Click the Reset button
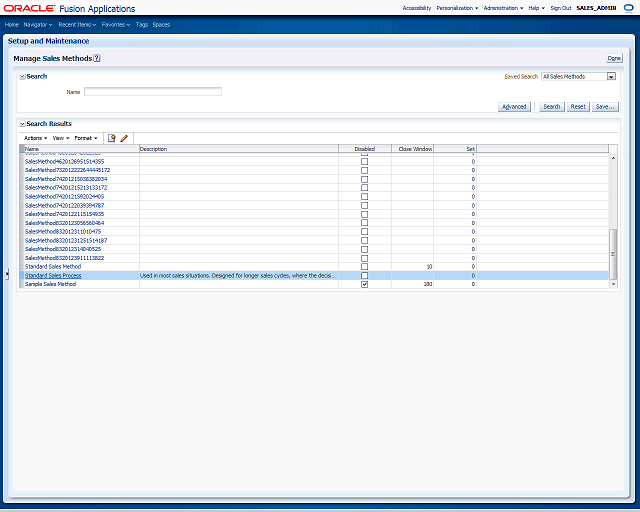640x512 pixels. 578,107
